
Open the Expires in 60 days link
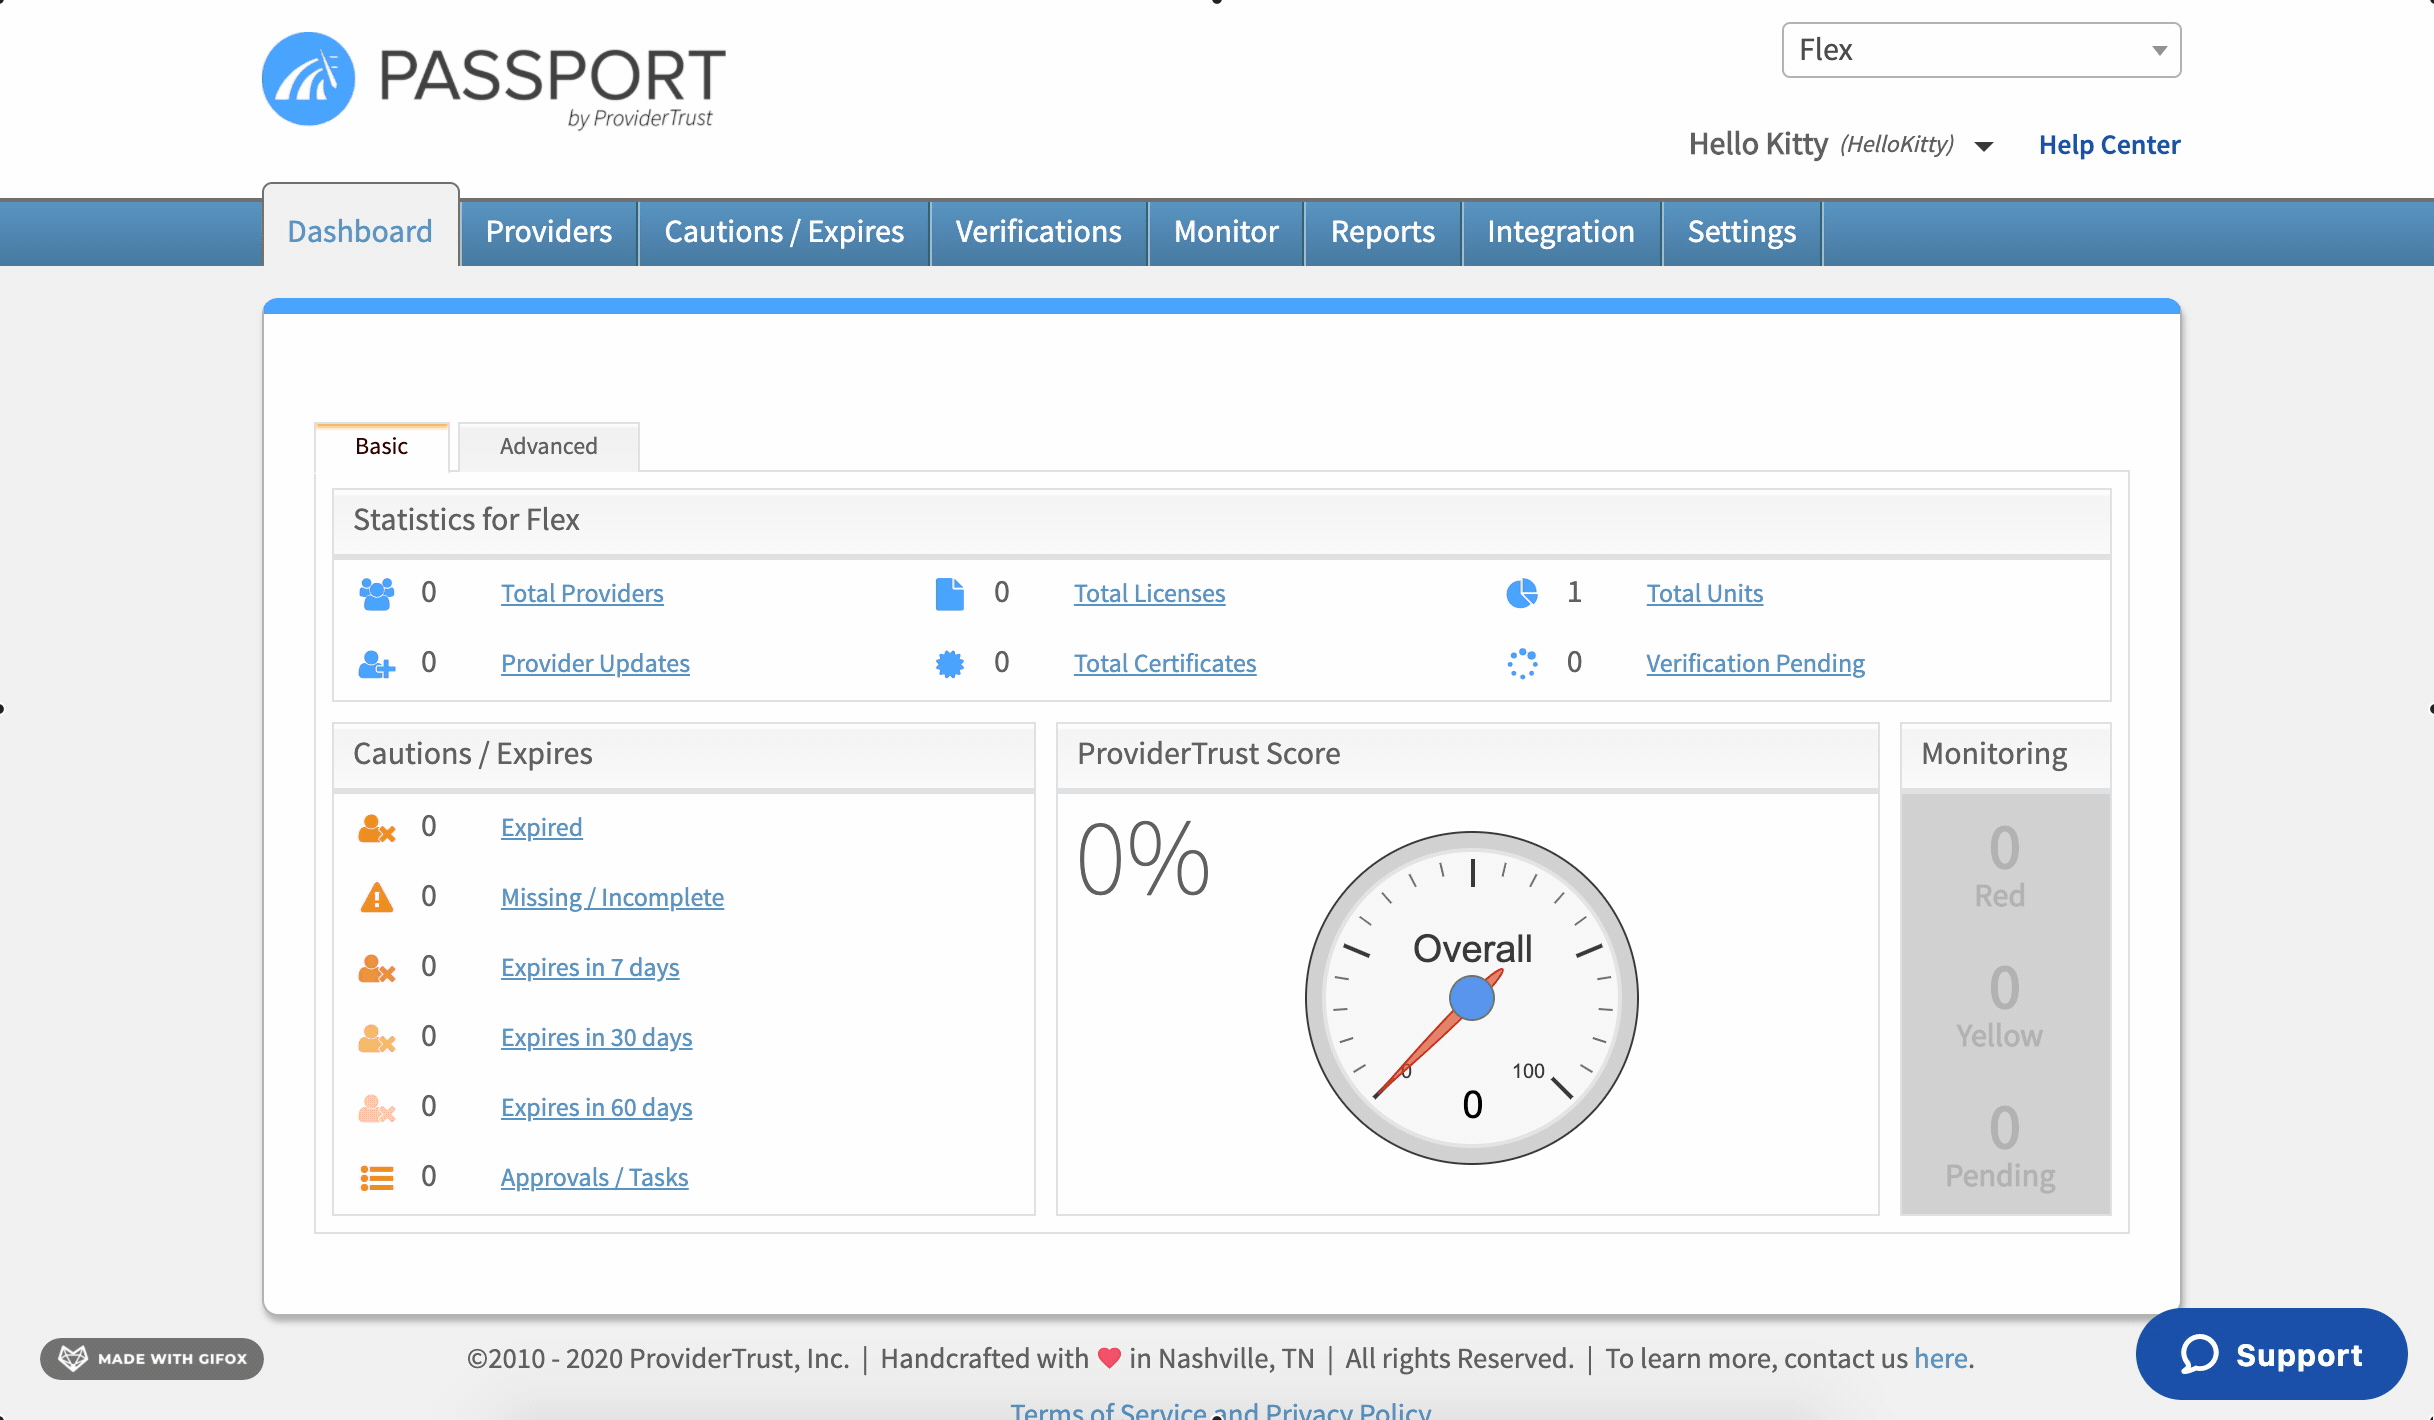[596, 1107]
